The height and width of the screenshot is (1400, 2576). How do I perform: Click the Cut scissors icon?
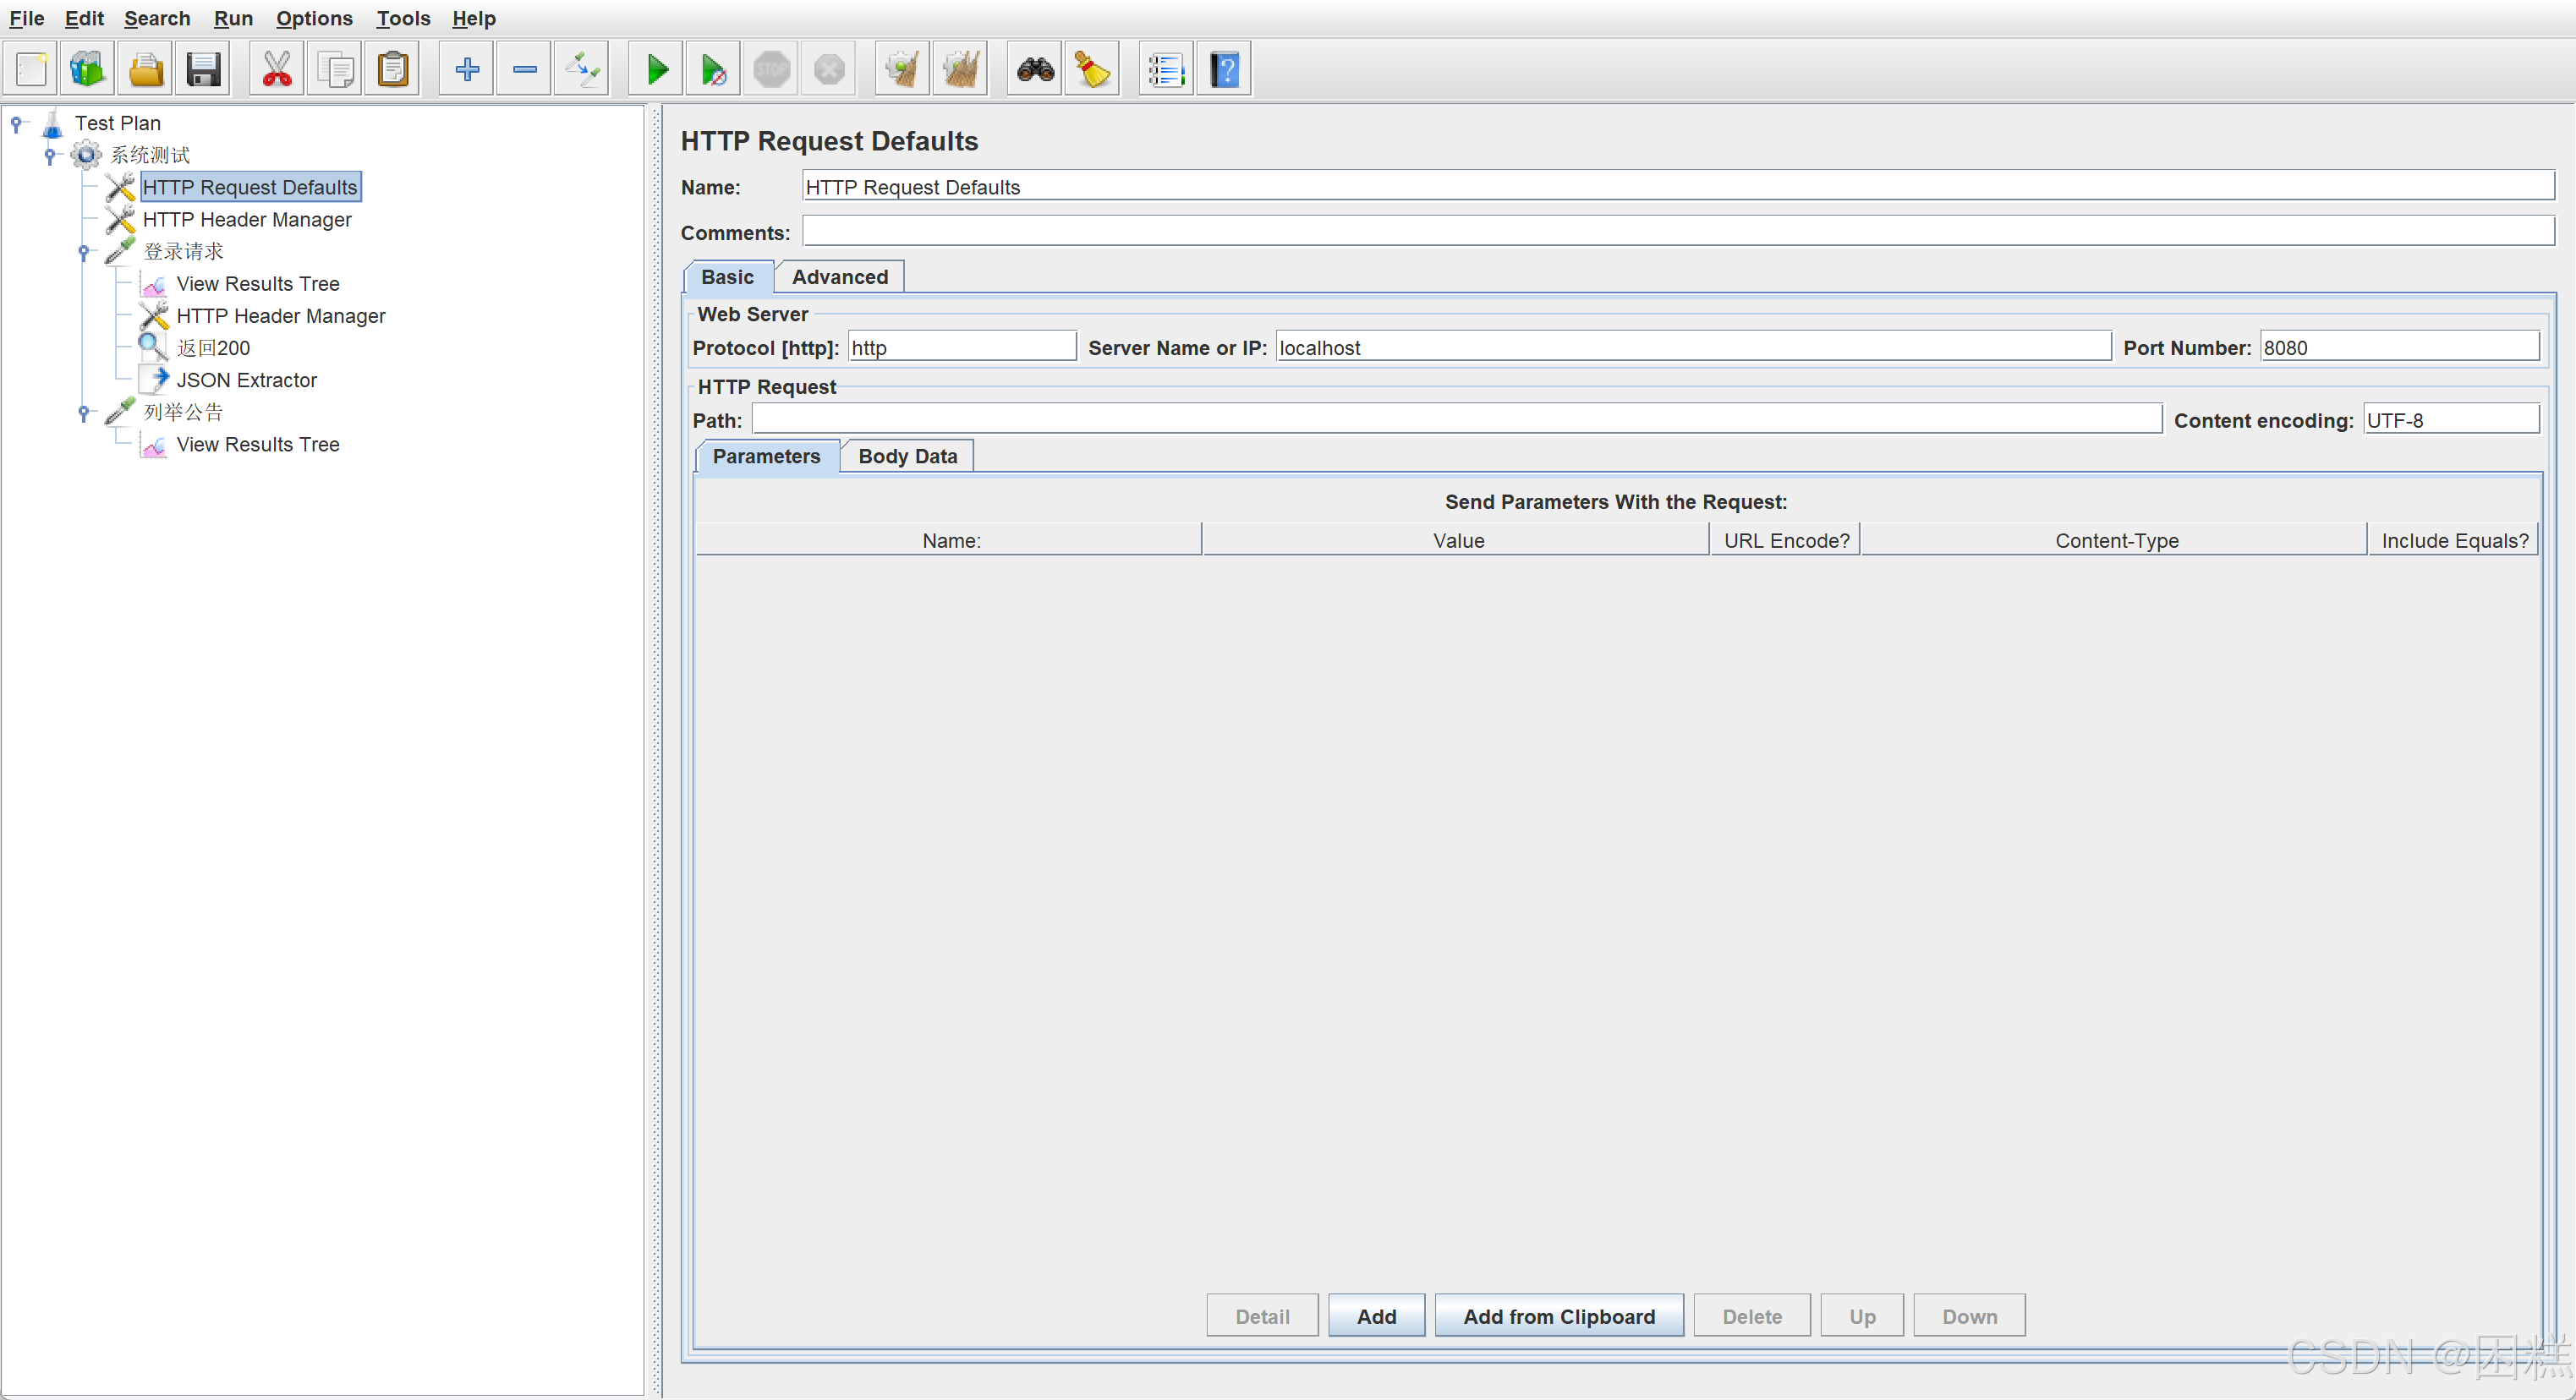(276, 70)
